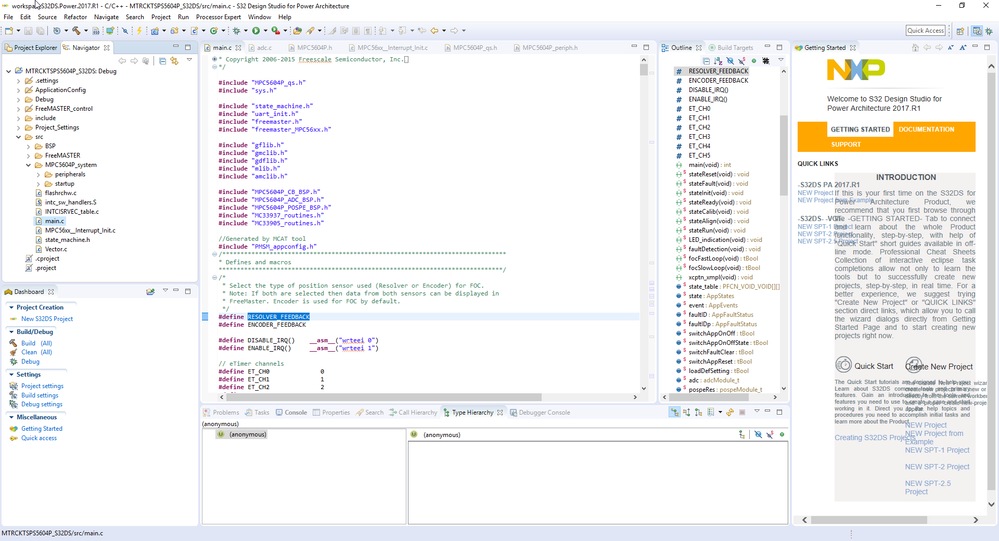Viewport: 999px width, 541px height.
Task: Select Vector.c in the Navigator tree
Action: click(x=55, y=249)
